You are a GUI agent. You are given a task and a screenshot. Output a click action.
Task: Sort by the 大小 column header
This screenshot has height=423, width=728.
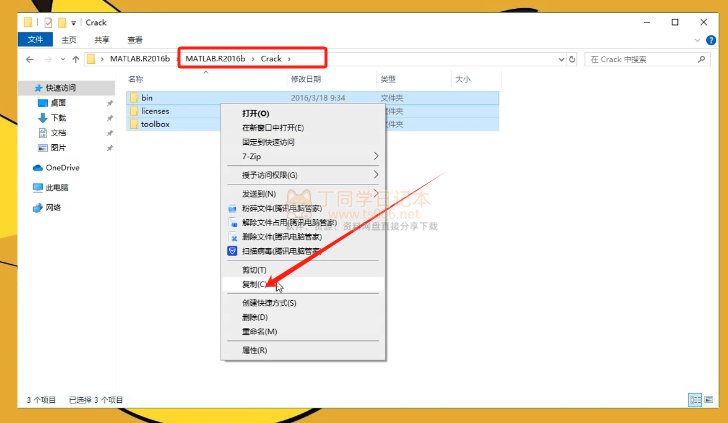point(463,79)
